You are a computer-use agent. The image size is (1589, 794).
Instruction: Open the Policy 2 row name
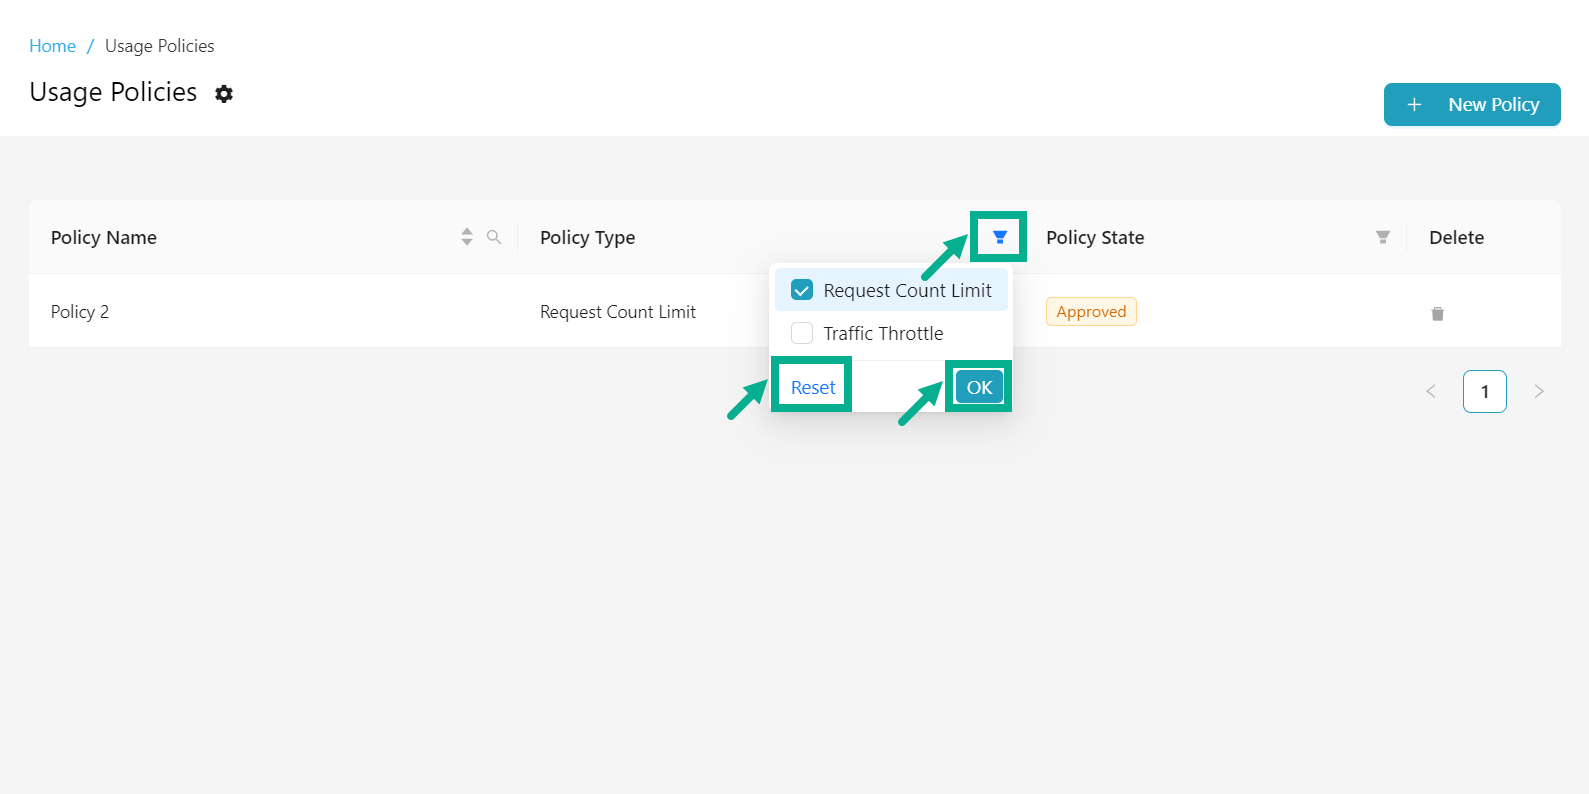click(x=80, y=312)
